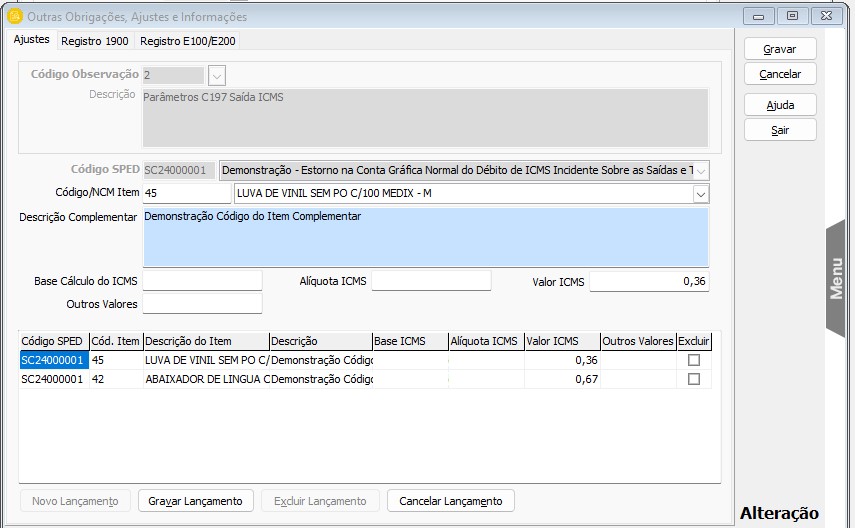The height and width of the screenshot is (528, 855).
Task: Open the side Menu panel tab
Action: coord(838,278)
